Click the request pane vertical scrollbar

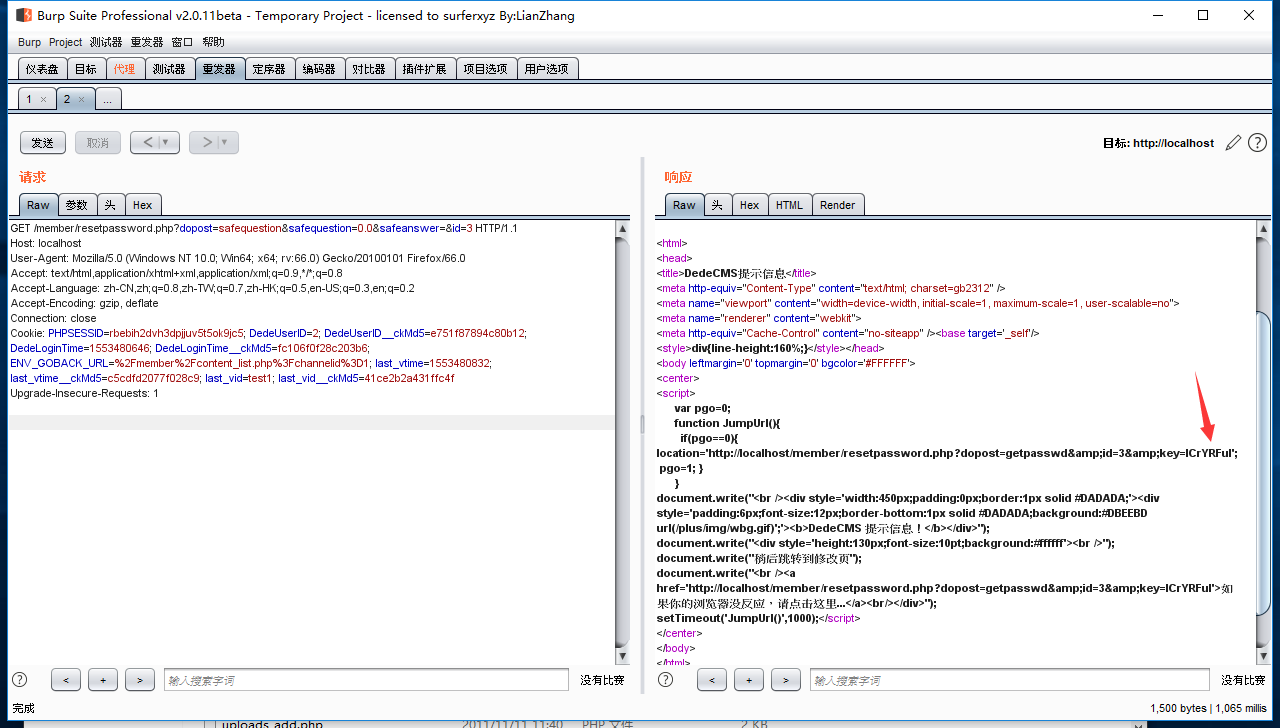pyautogui.click(x=622, y=443)
